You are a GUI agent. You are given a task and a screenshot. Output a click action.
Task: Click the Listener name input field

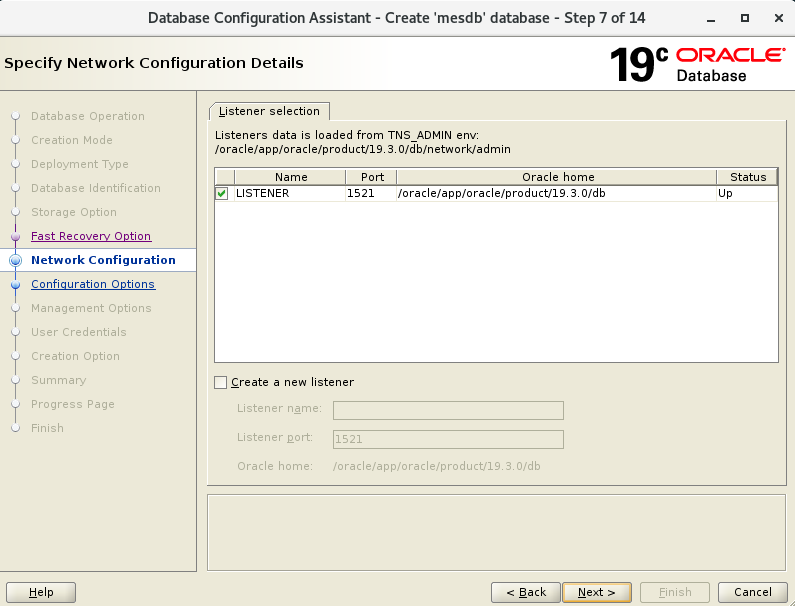(448, 410)
